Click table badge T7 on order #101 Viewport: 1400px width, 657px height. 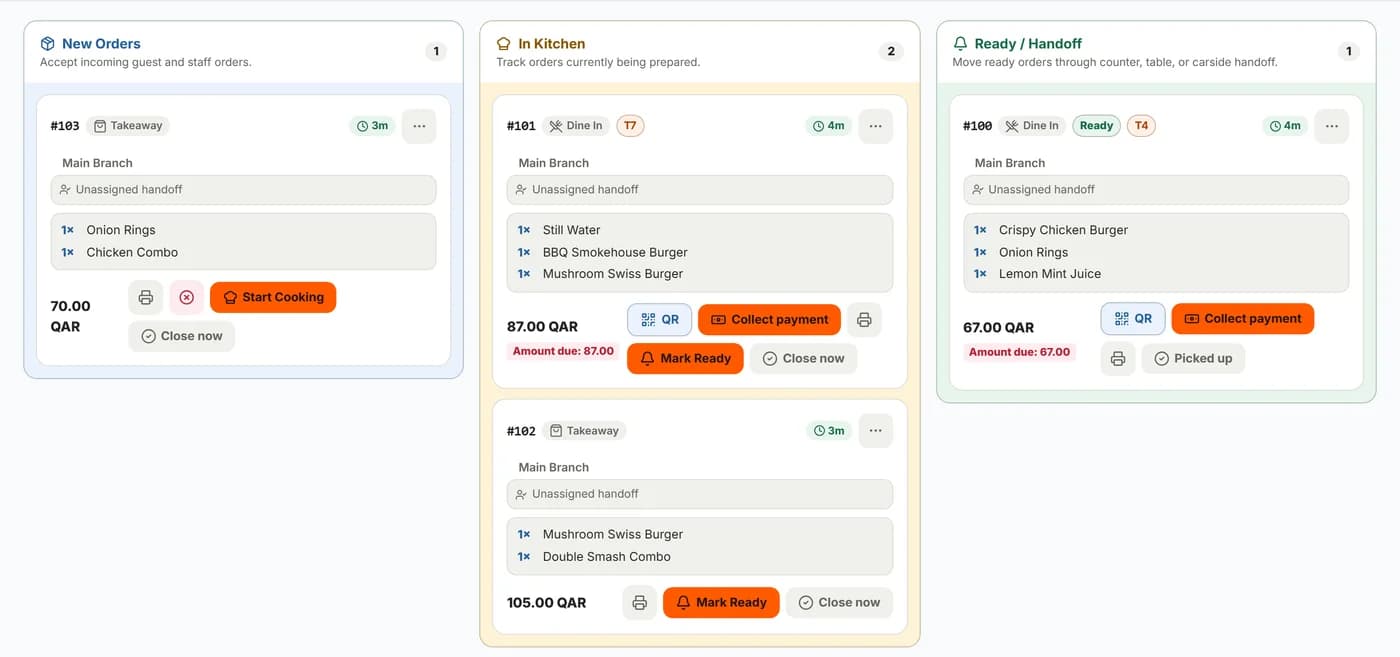(x=630, y=126)
